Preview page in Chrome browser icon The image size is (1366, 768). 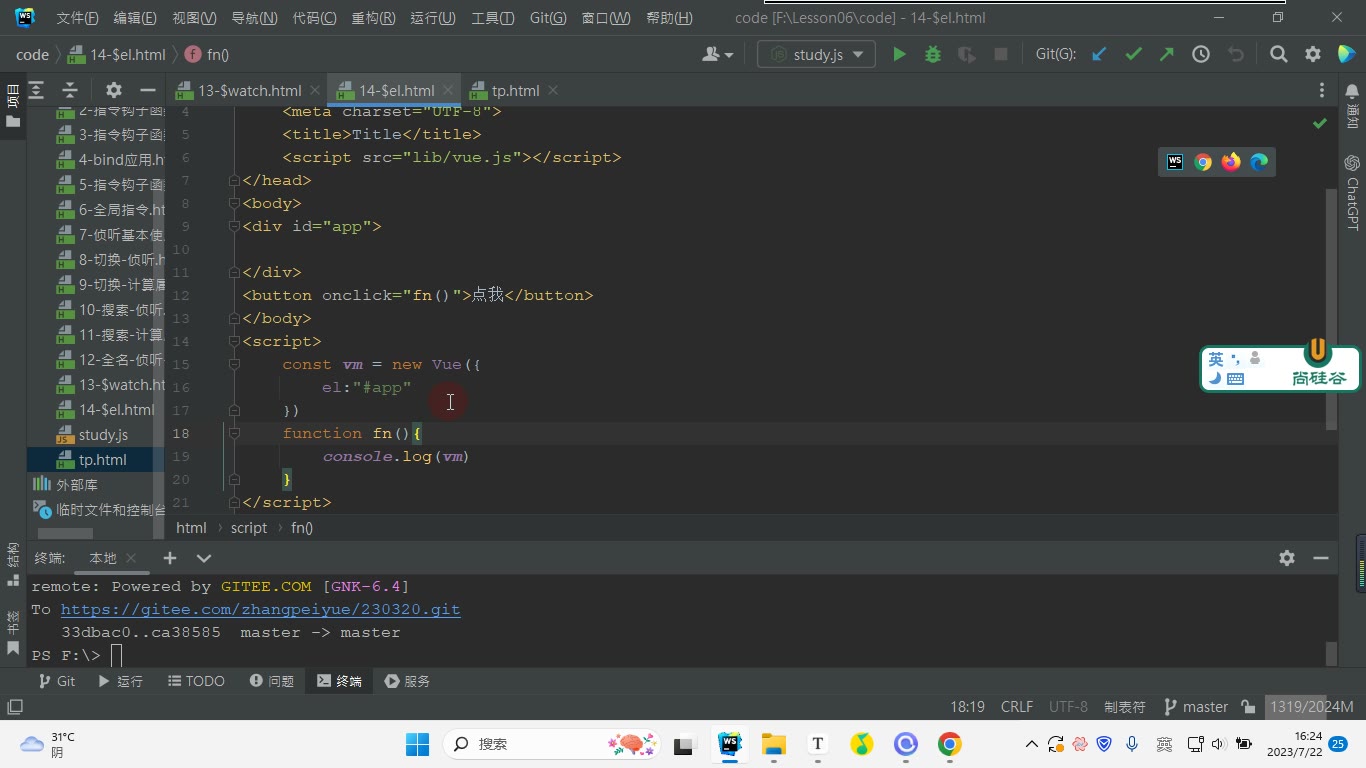1203,162
